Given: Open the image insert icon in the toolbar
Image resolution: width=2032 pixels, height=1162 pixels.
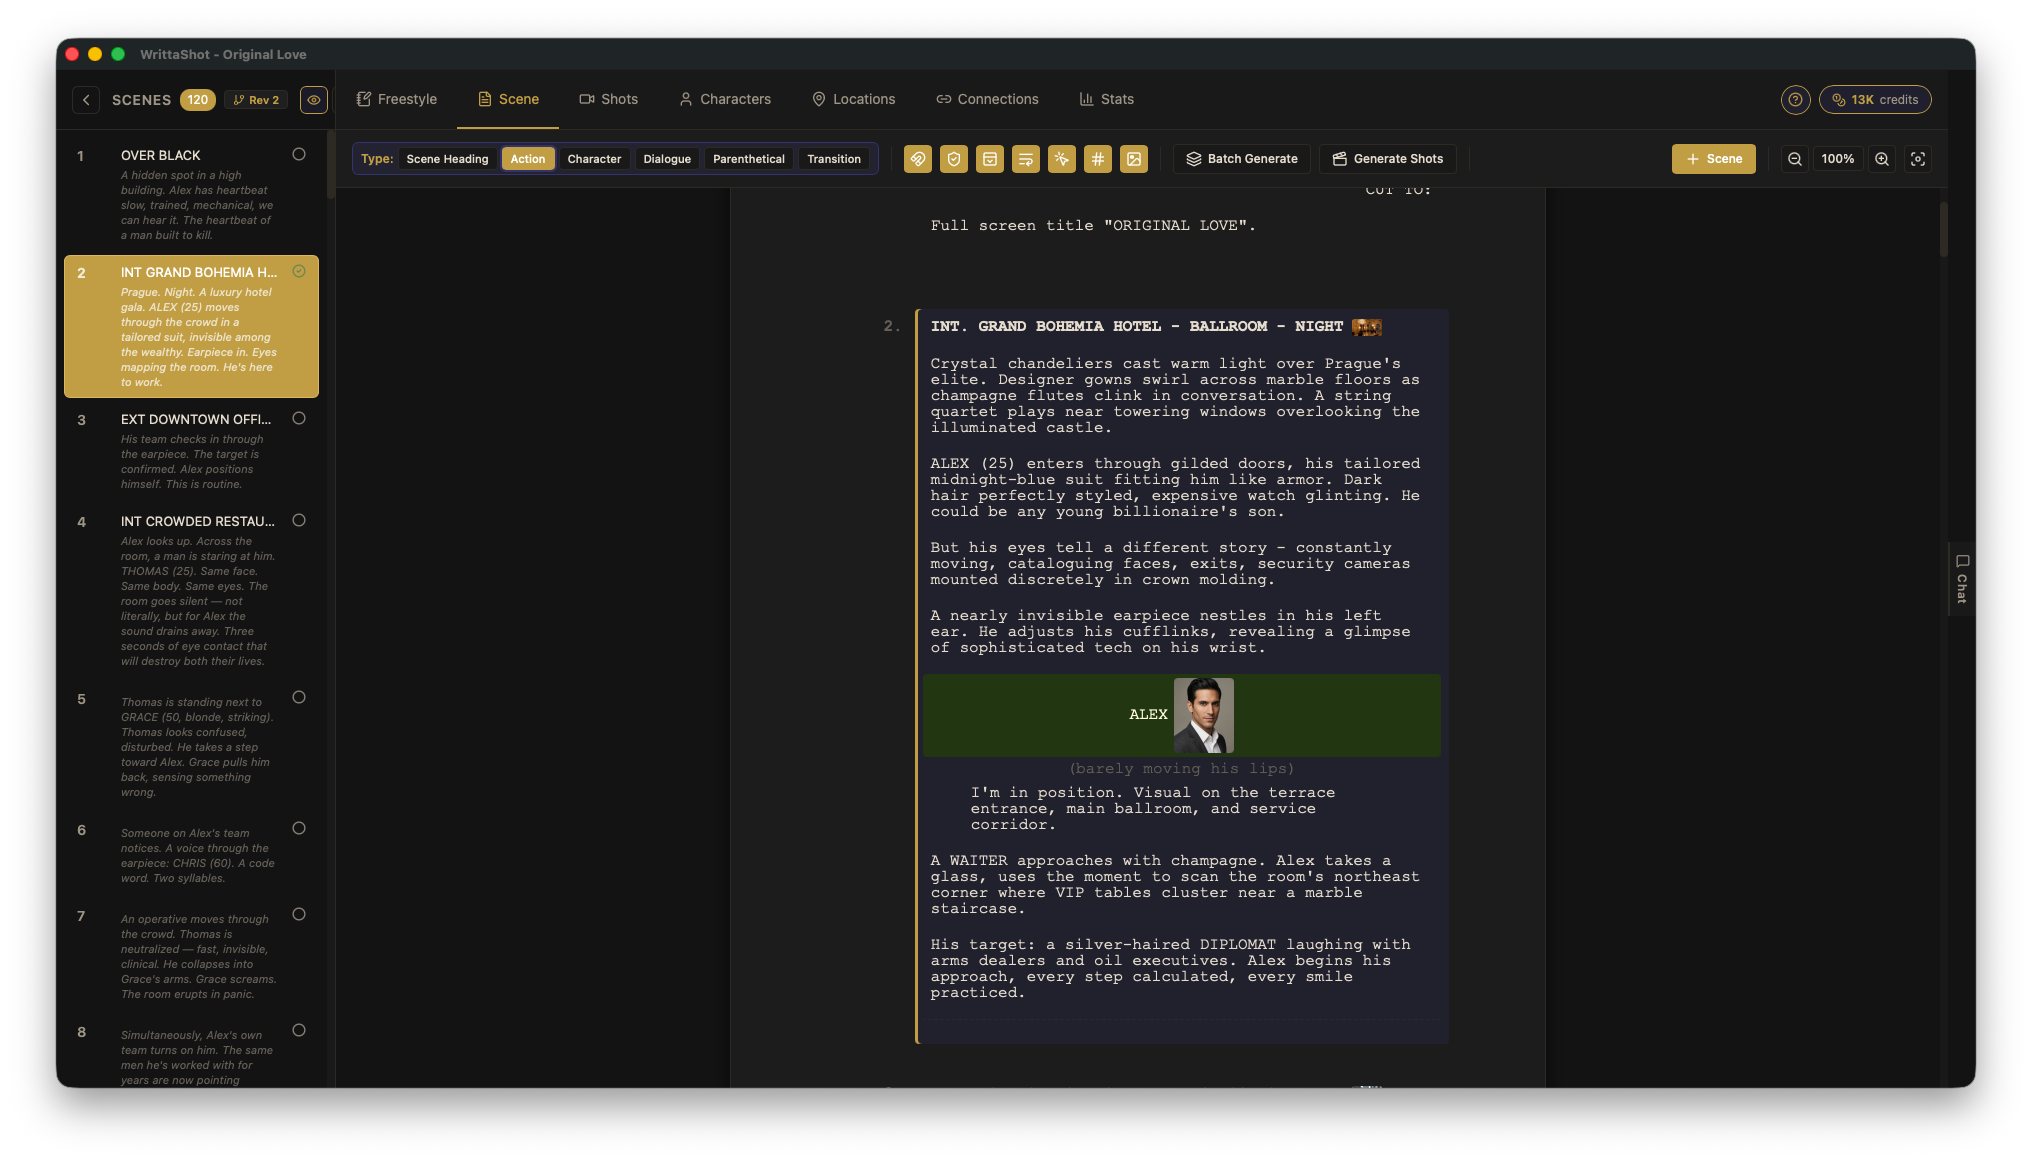Looking at the screenshot, I should click(x=1133, y=158).
